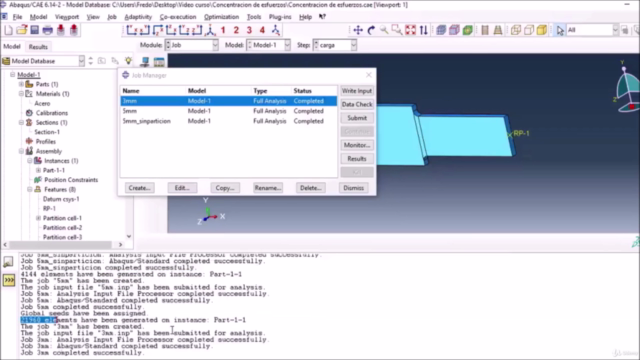Image resolution: width=640 pixels, height=360 pixels.
Task: Click the Auto-Fit View icon
Action: [411, 30]
